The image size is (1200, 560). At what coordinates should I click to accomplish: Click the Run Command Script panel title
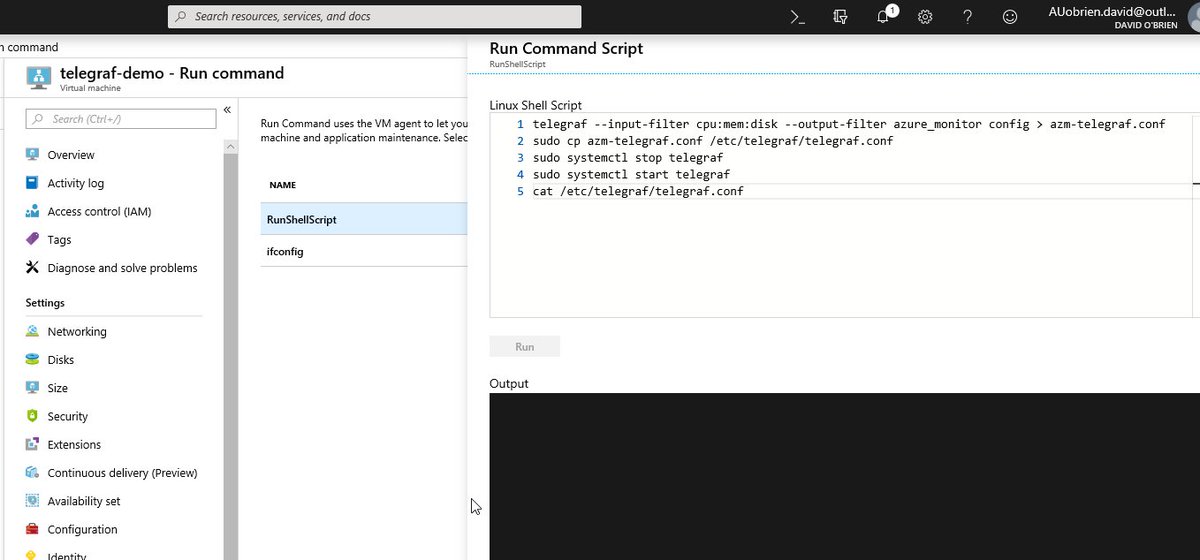(566, 48)
